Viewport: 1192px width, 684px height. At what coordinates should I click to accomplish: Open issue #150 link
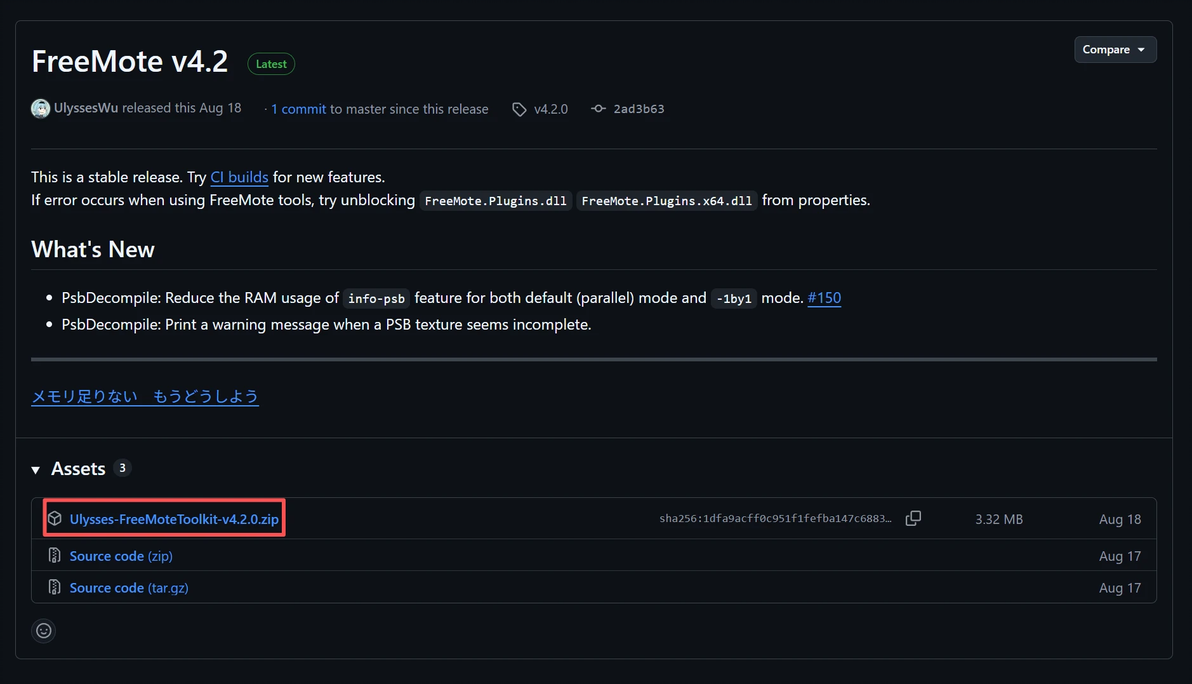pos(824,298)
